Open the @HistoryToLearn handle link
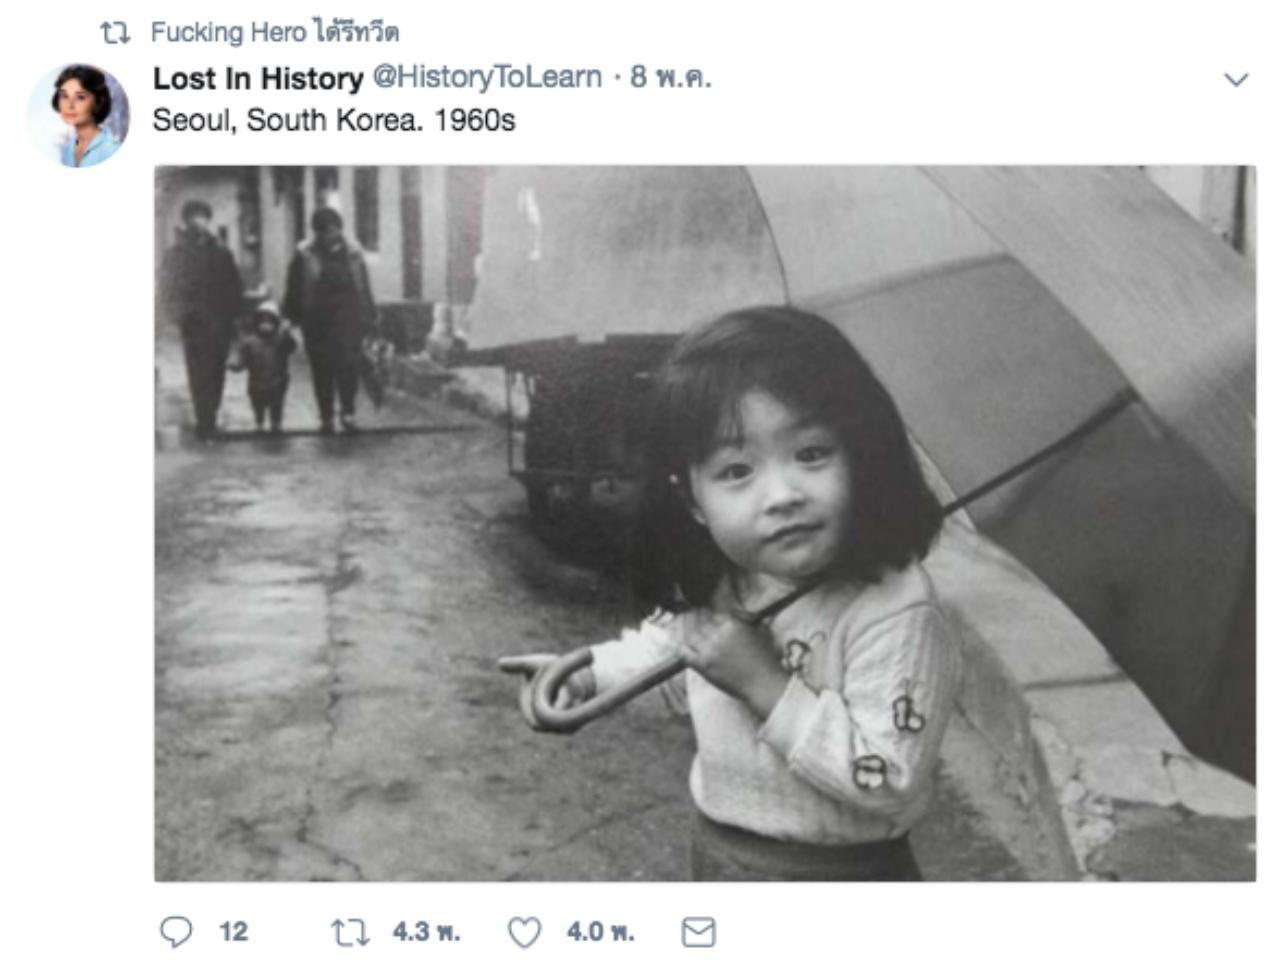Image resolution: width=1280 pixels, height=969 pixels. pos(487,77)
